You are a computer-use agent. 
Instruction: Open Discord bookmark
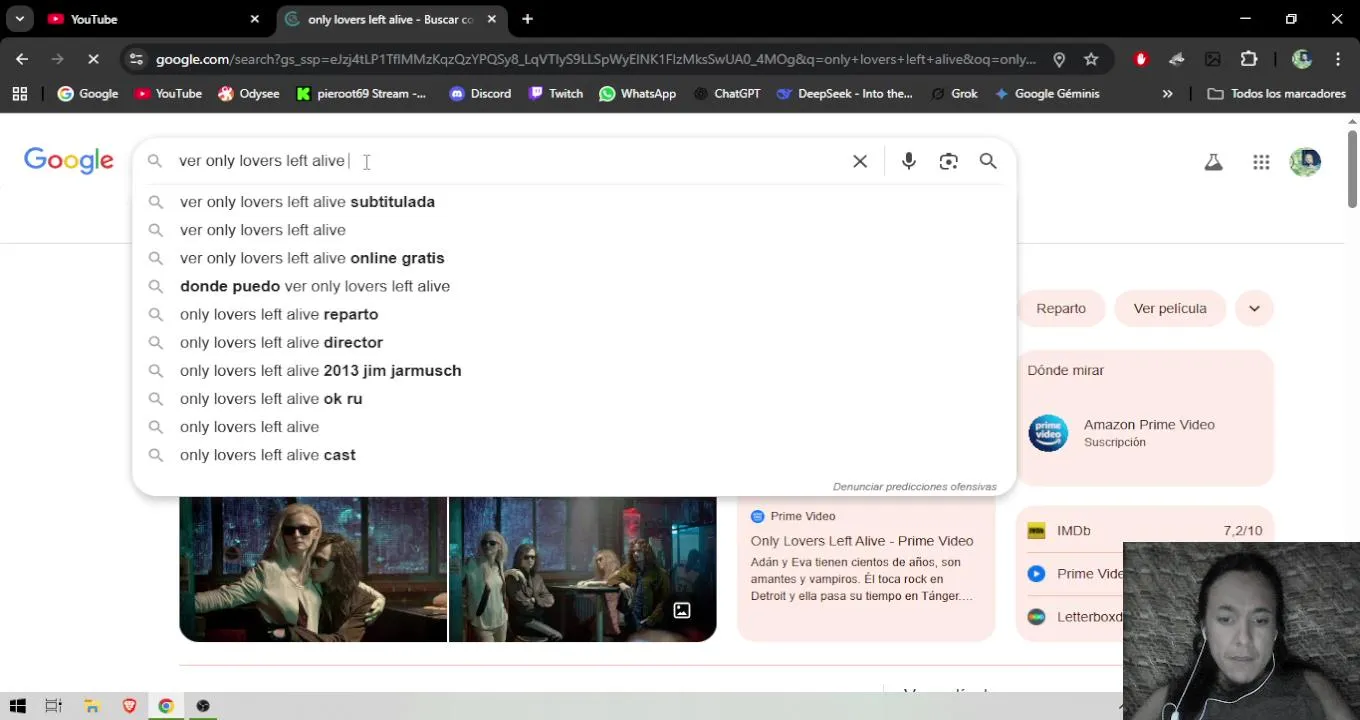(480, 93)
